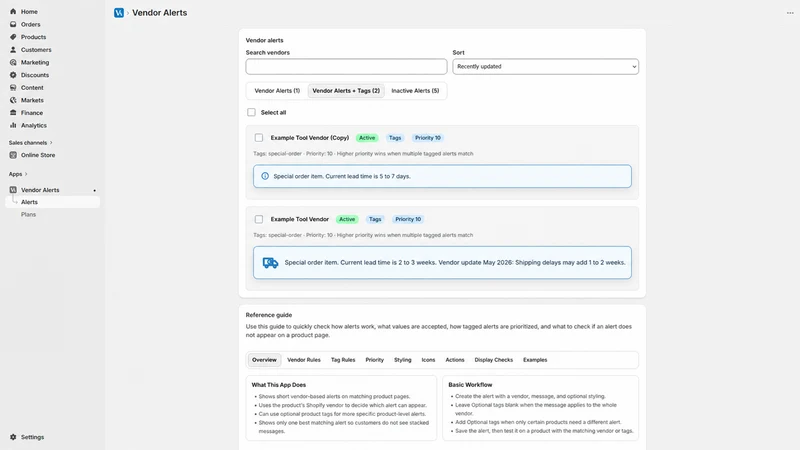Click the Example Tool Vendor (Copy) title
The height and width of the screenshot is (450, 800).
tap(310, 138)
